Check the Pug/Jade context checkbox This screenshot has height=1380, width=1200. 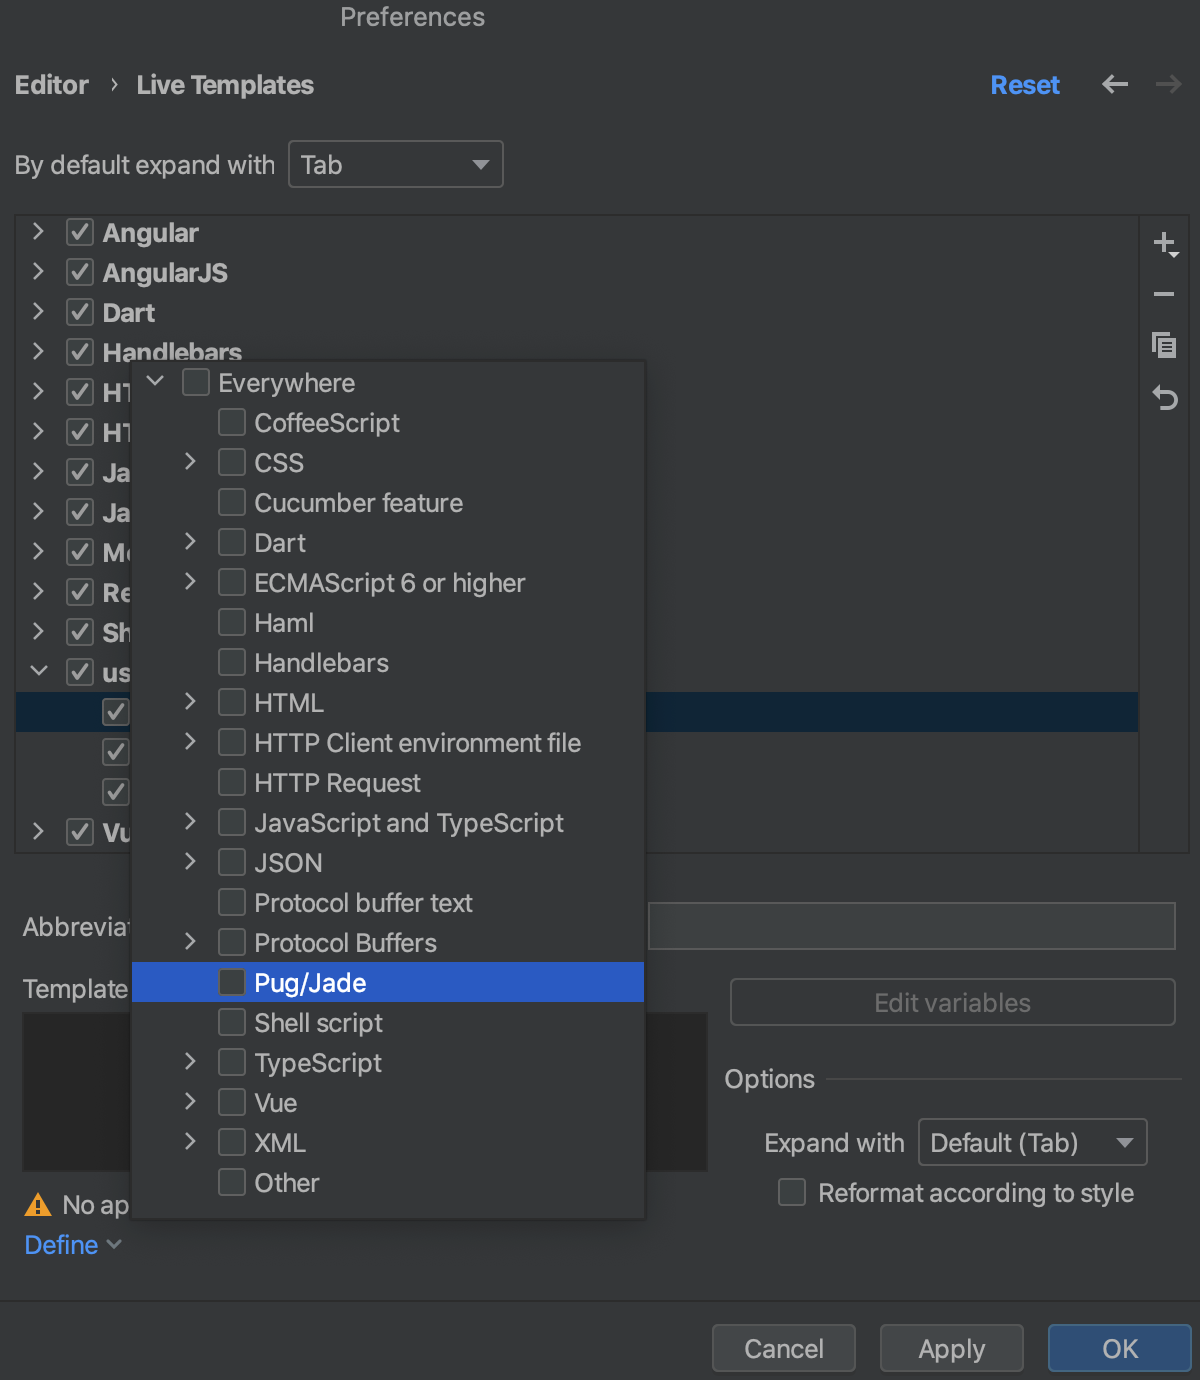(x=231, y=982)
